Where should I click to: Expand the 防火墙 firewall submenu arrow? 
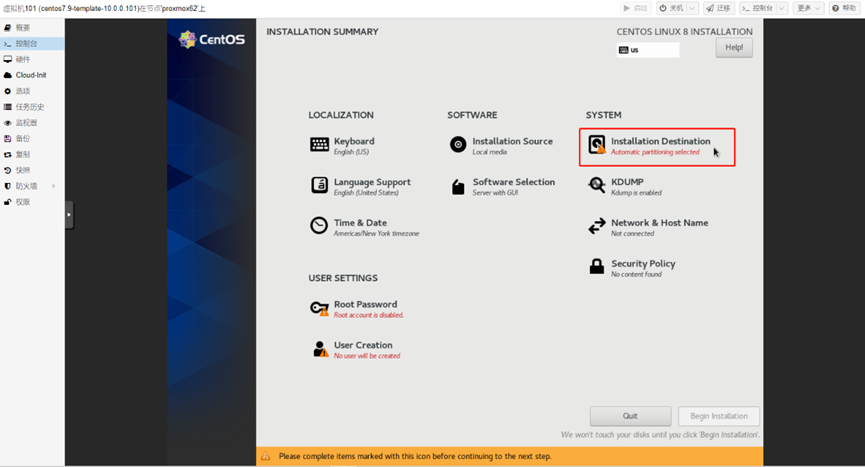[x=54, y=186]
